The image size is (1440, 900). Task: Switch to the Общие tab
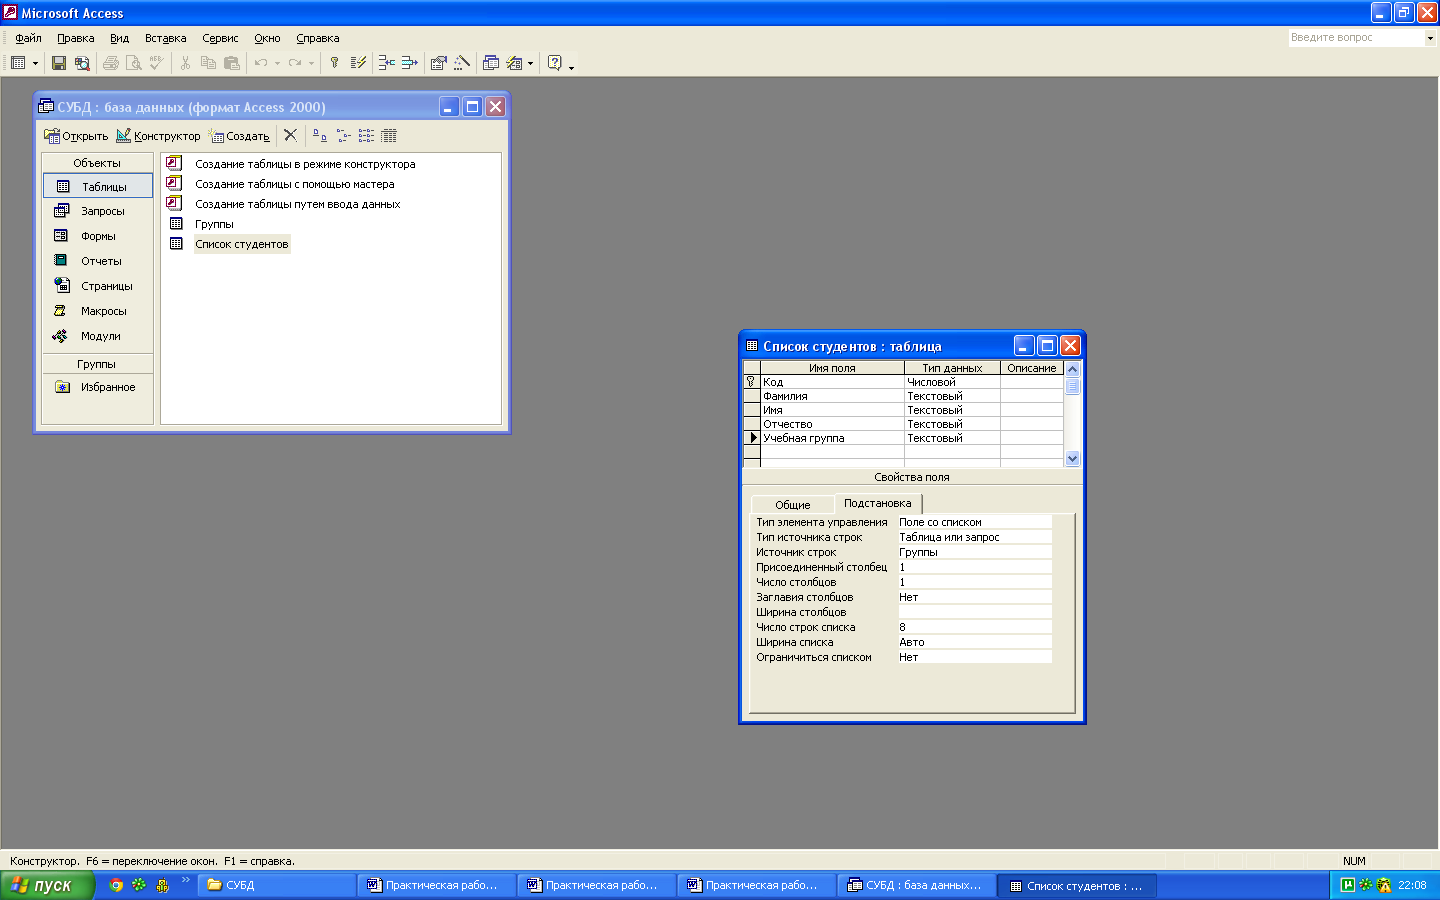point(792,505)
